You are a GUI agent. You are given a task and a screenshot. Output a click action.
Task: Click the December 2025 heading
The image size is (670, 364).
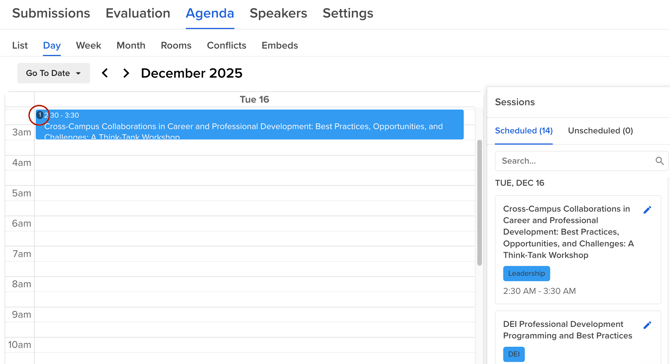point(191,73)
